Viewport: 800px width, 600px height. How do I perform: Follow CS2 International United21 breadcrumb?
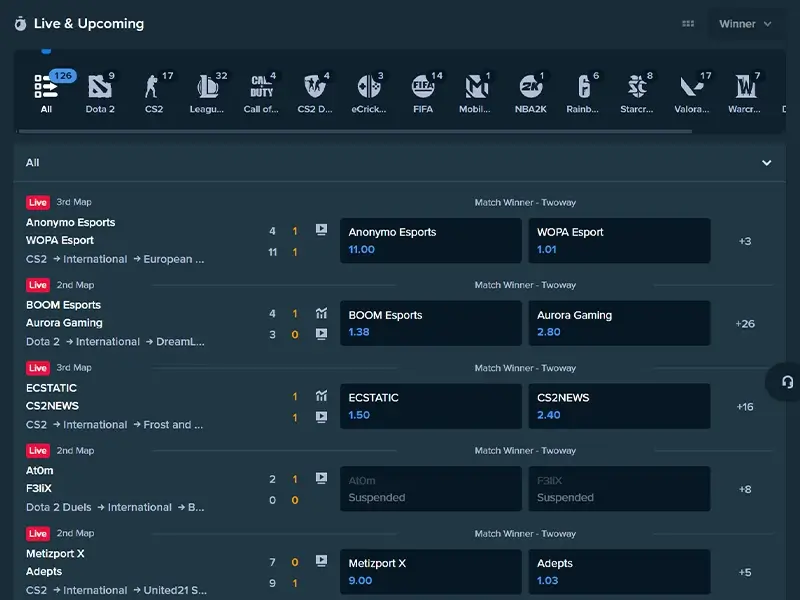pyautogui.click(x=116, y=590)
